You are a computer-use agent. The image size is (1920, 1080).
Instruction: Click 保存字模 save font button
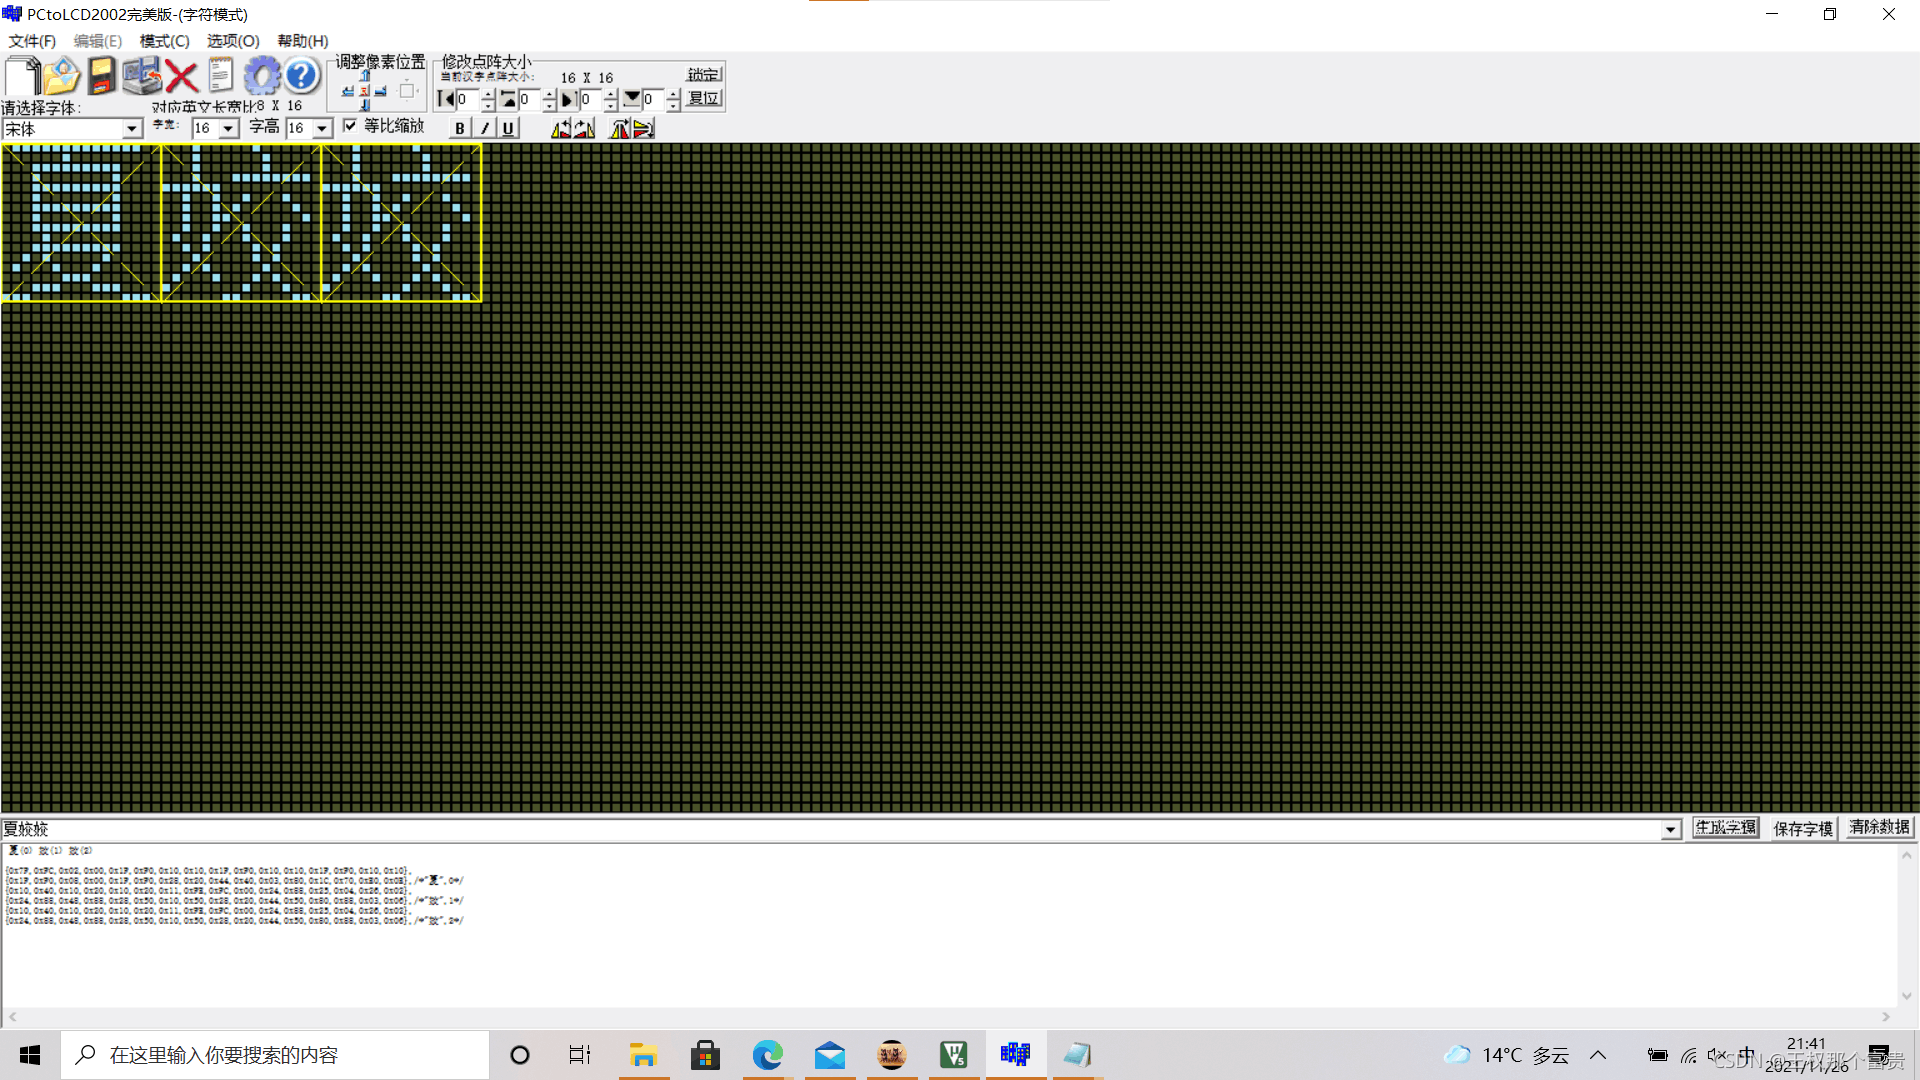point(1803,828)
